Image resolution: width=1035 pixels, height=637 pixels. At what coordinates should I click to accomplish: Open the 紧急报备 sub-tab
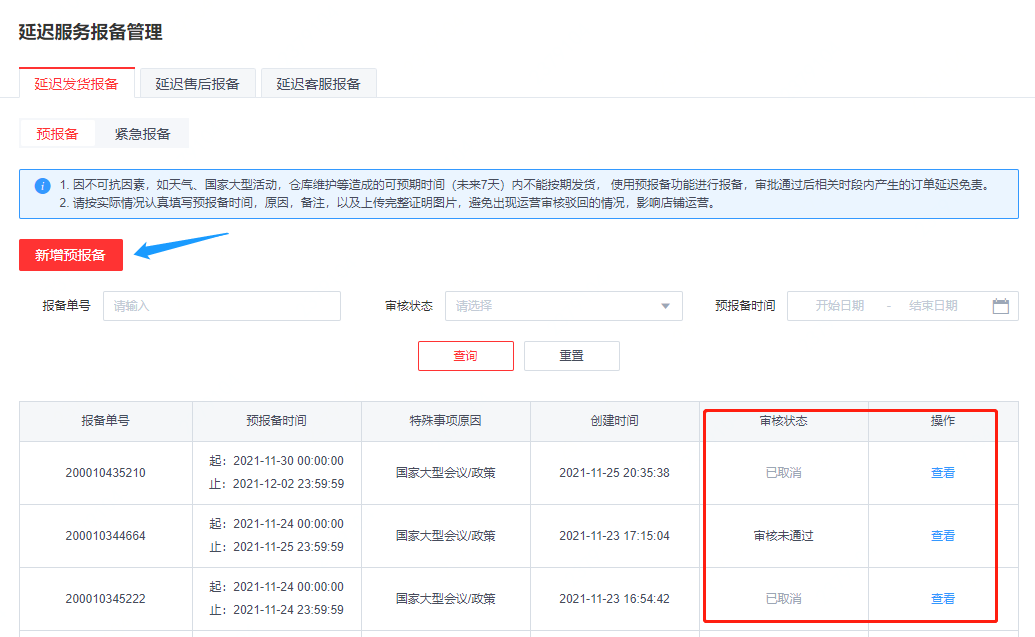tap(142, 134)
